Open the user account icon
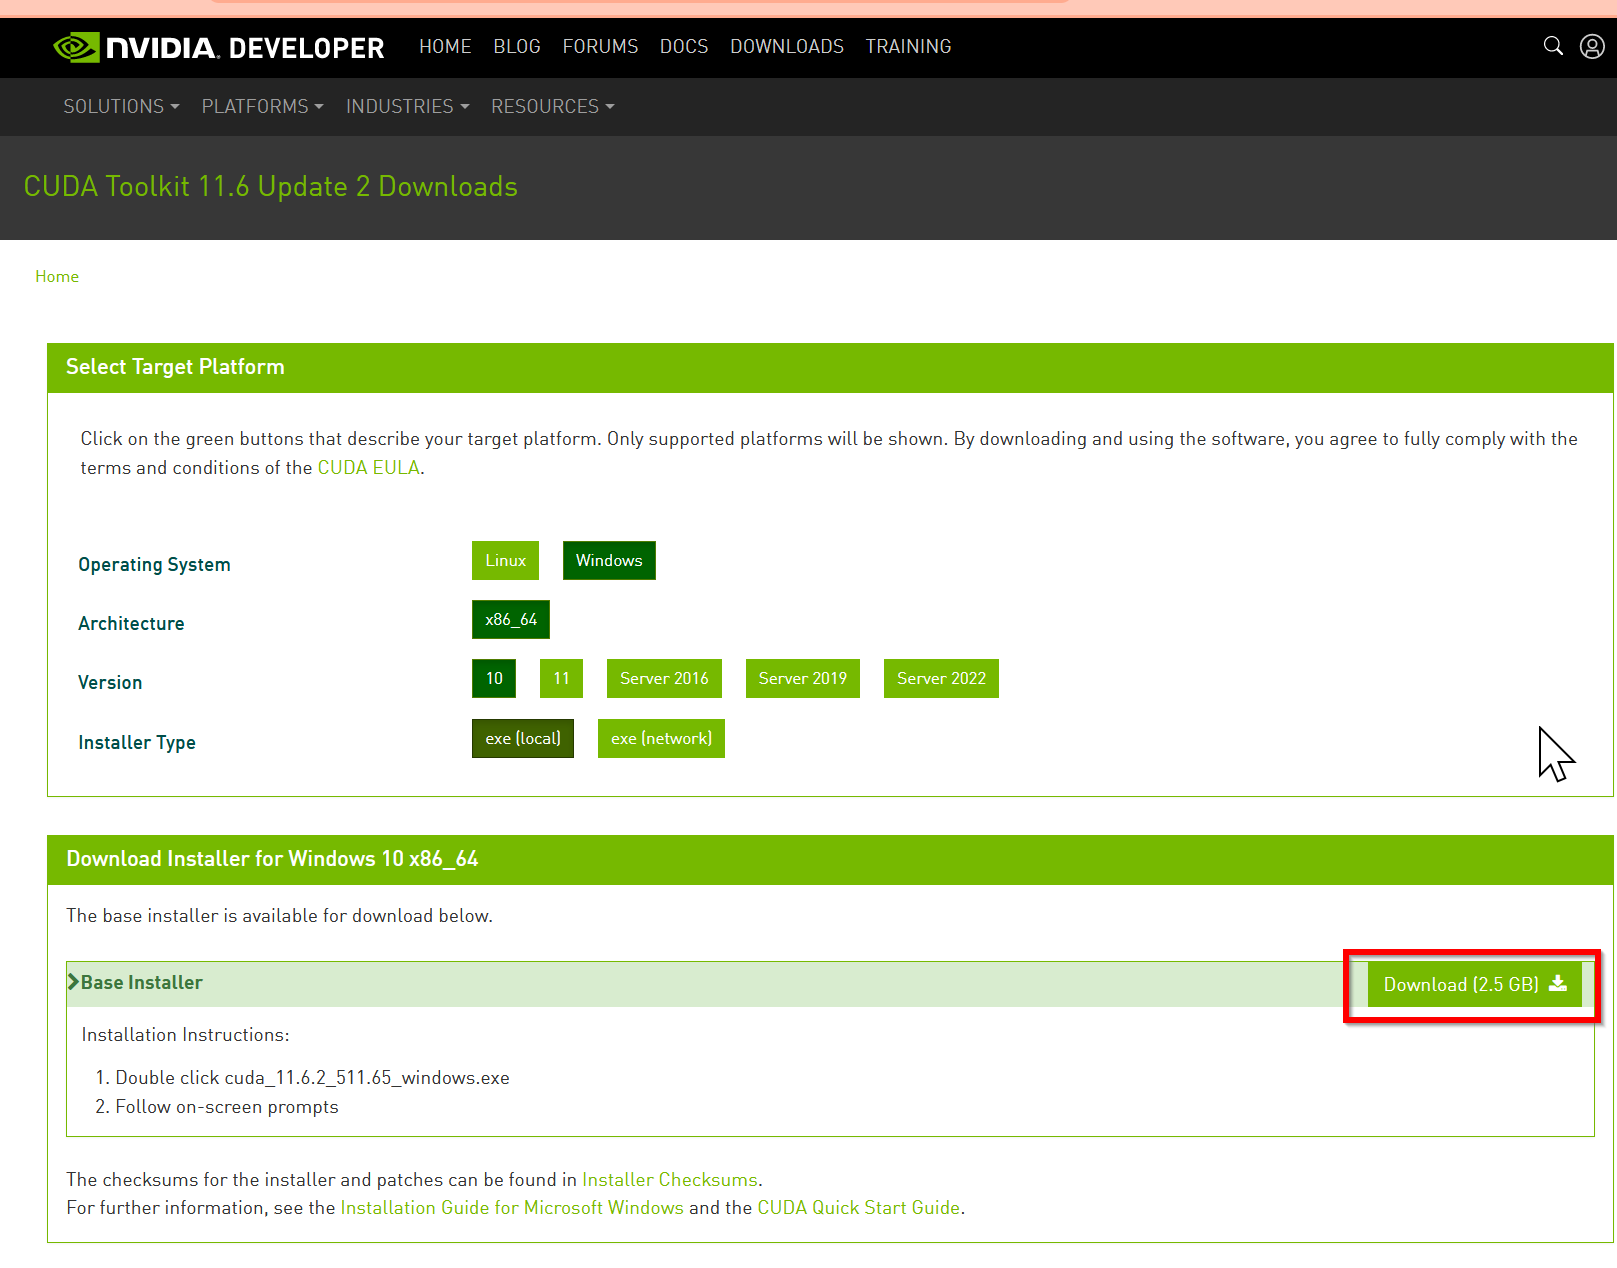 [x=1592, y=46]
